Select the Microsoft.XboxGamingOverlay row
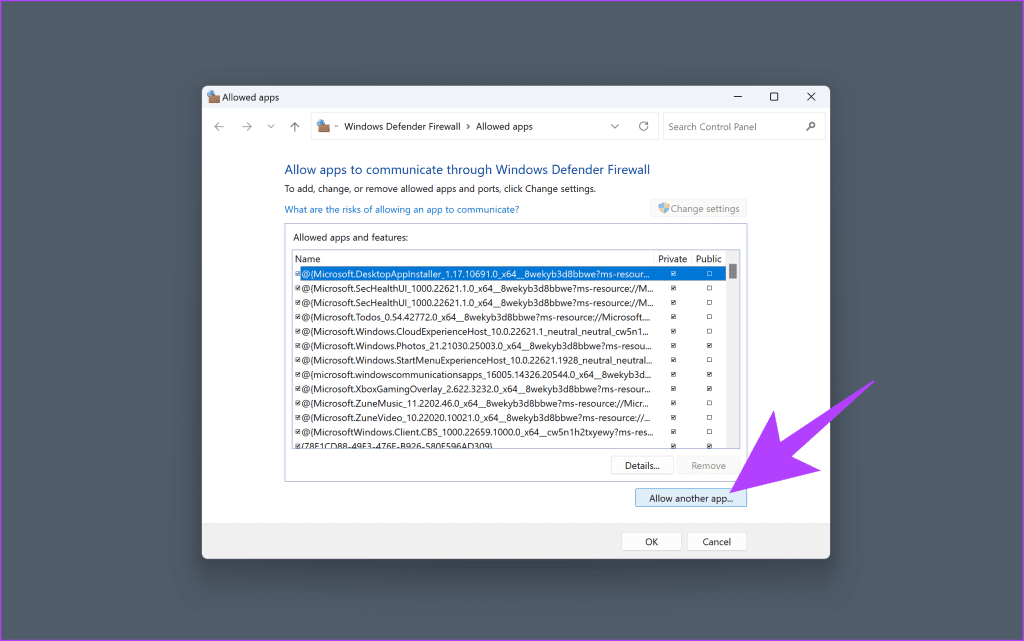 click(509, 389)
